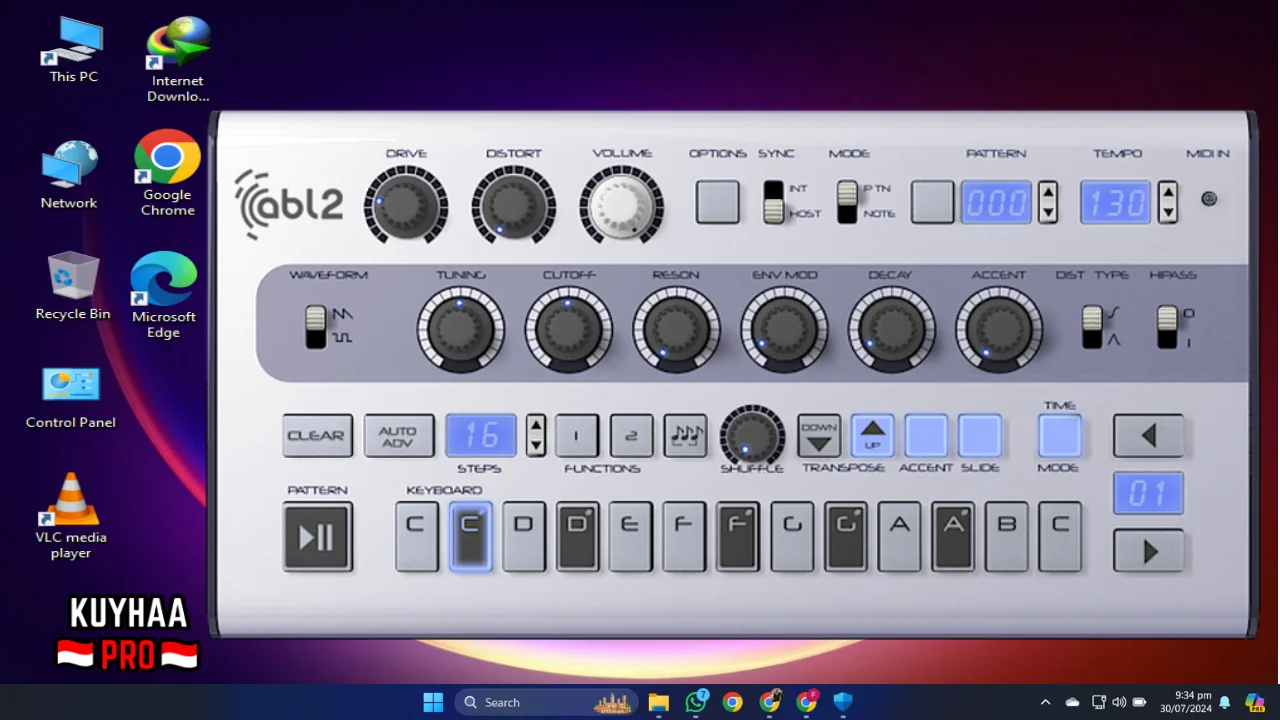The image size is (1280, 720).
Task: Click the E keyboard key
Action: coord(631,537)
